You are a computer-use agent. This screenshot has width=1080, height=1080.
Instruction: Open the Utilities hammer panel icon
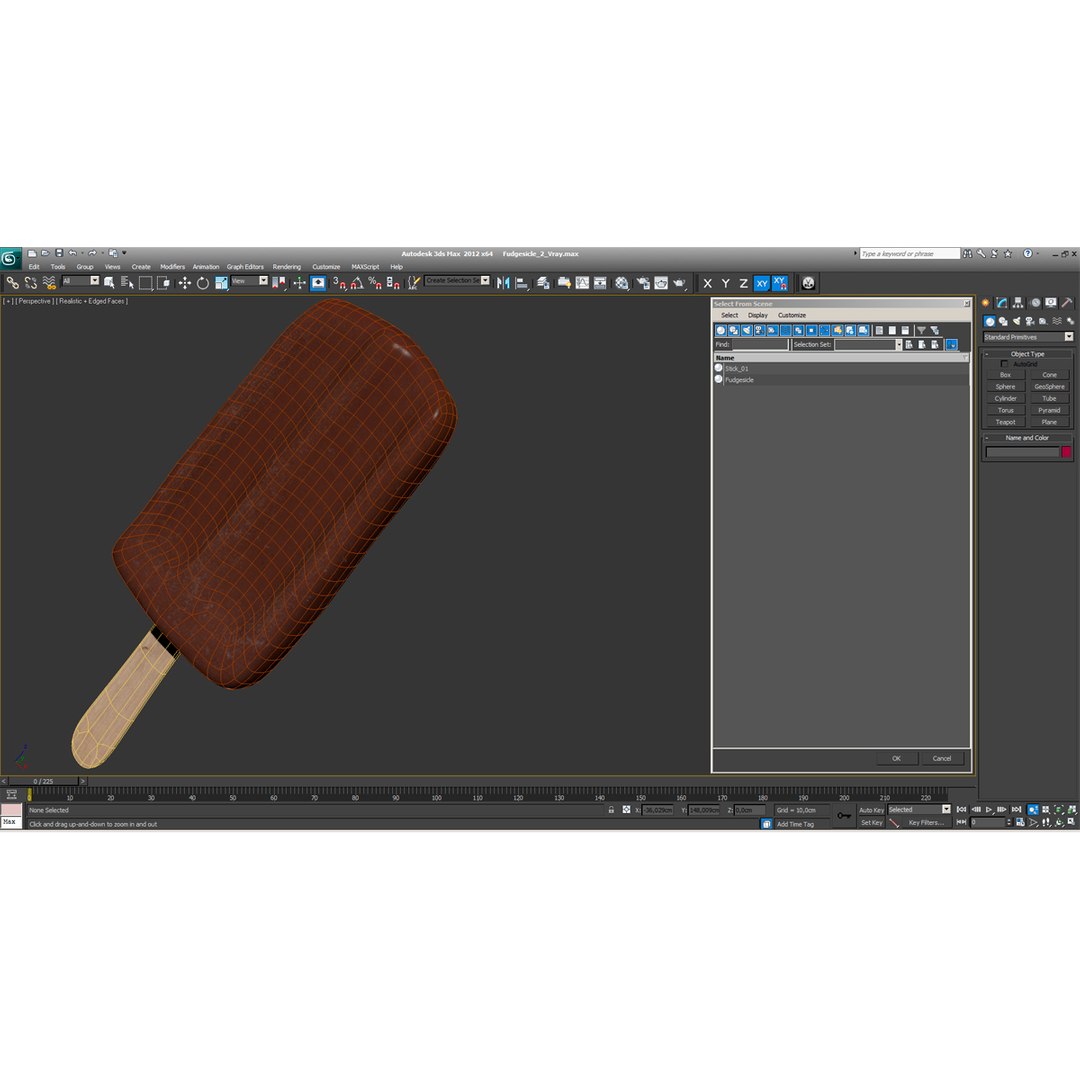1067,302
